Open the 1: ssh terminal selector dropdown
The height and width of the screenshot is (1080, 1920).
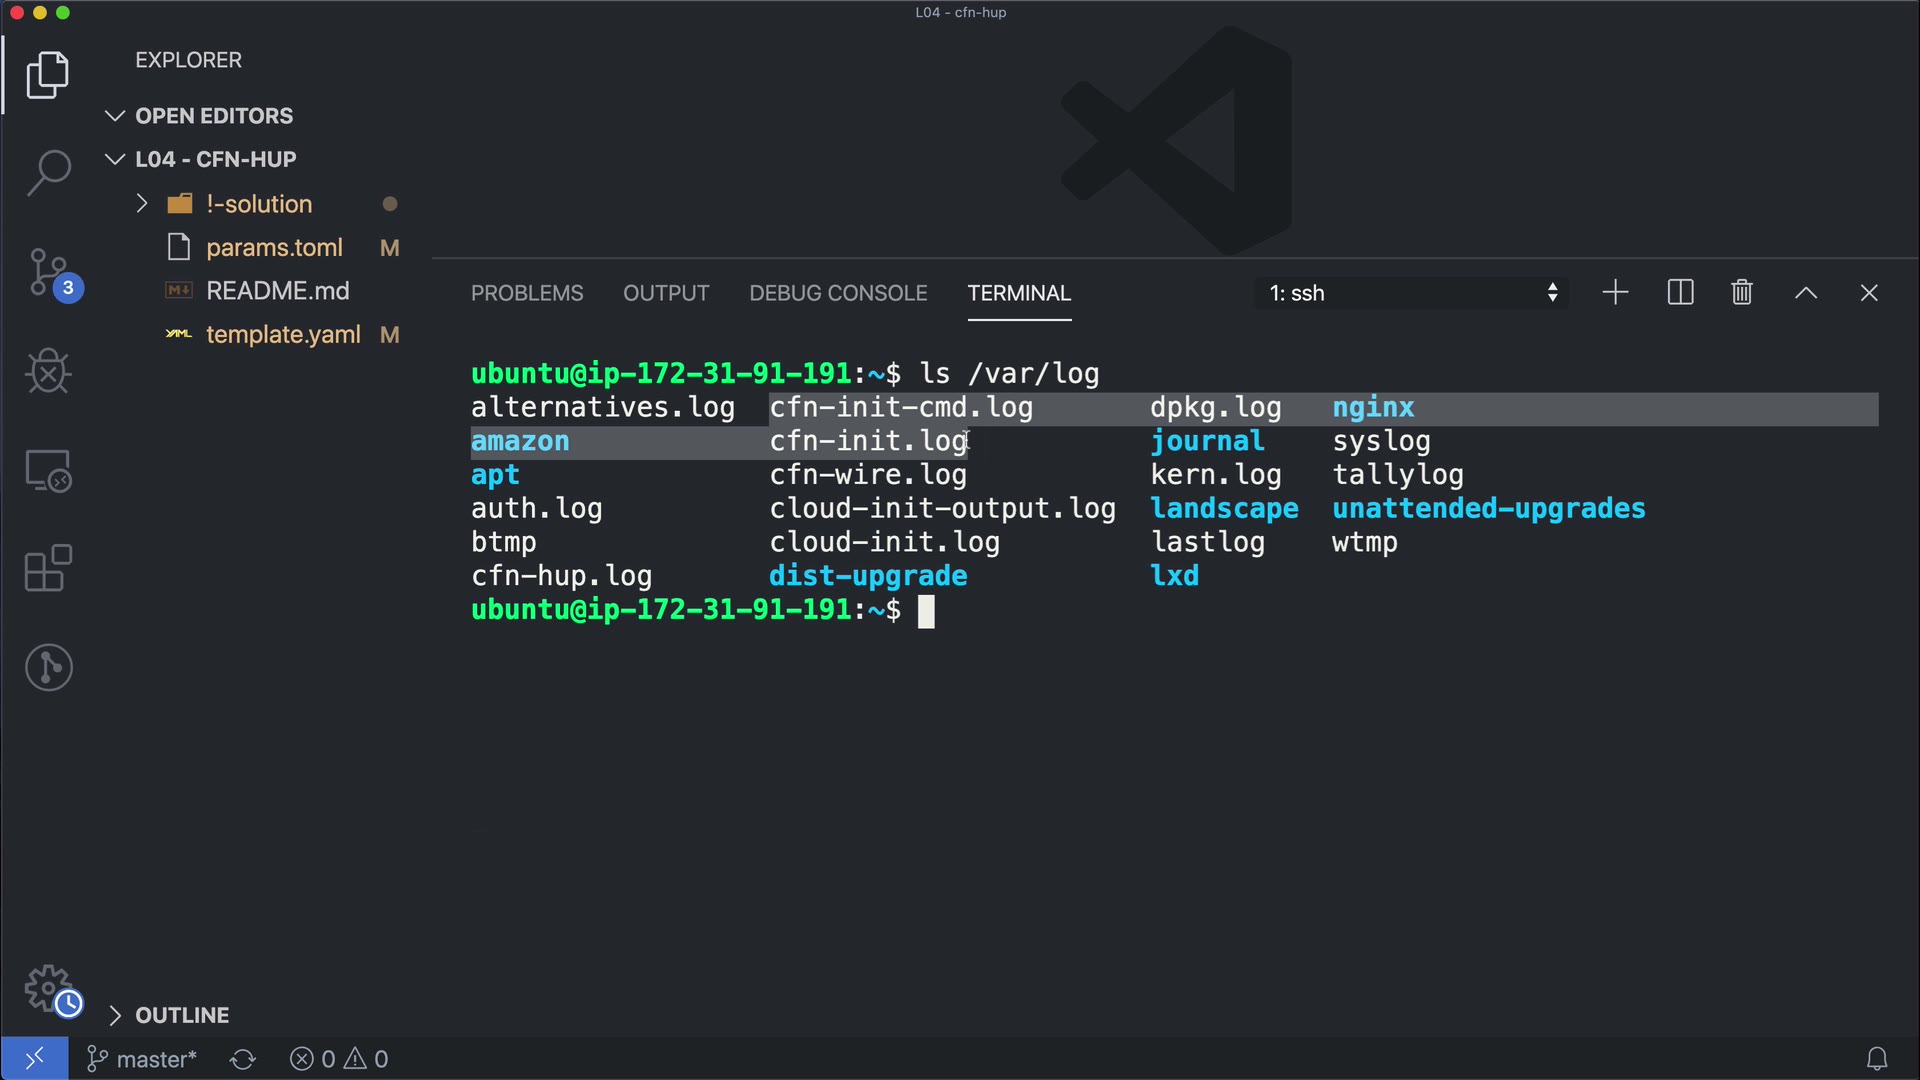pyautogui.click(x=1411, y=293)
